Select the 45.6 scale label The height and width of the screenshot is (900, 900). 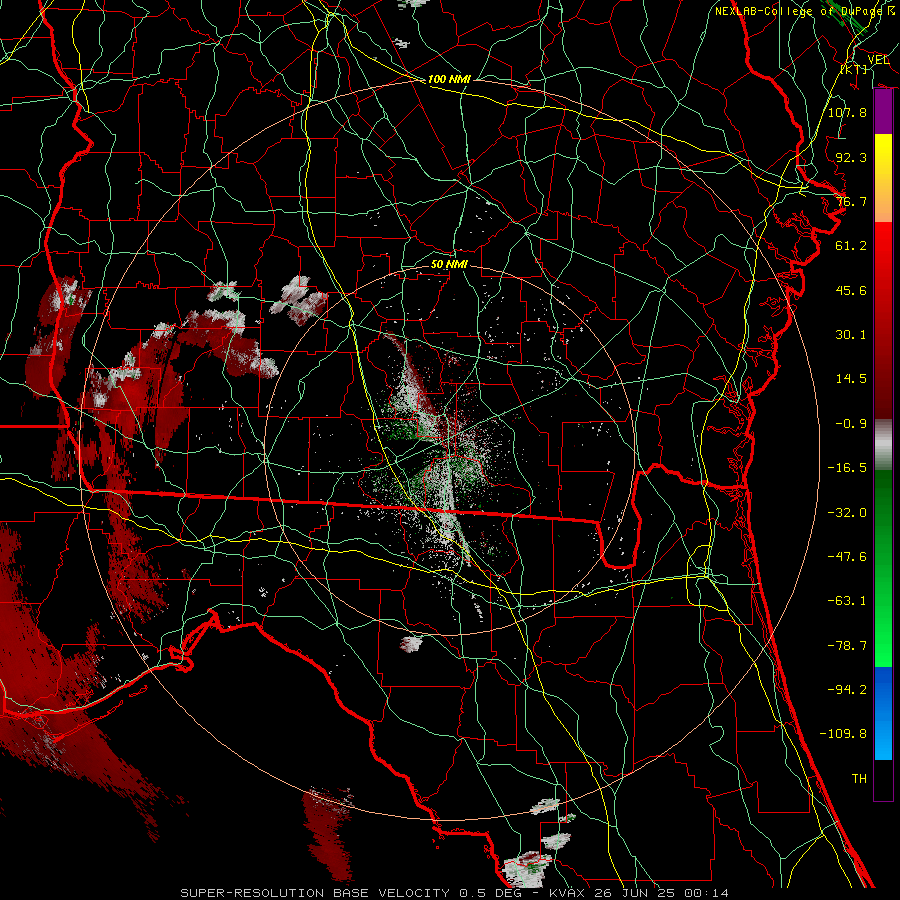point(851,290)
